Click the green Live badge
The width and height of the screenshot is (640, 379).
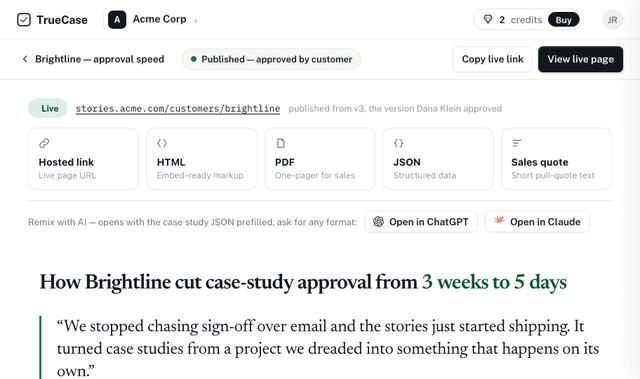tap(48, 108)
